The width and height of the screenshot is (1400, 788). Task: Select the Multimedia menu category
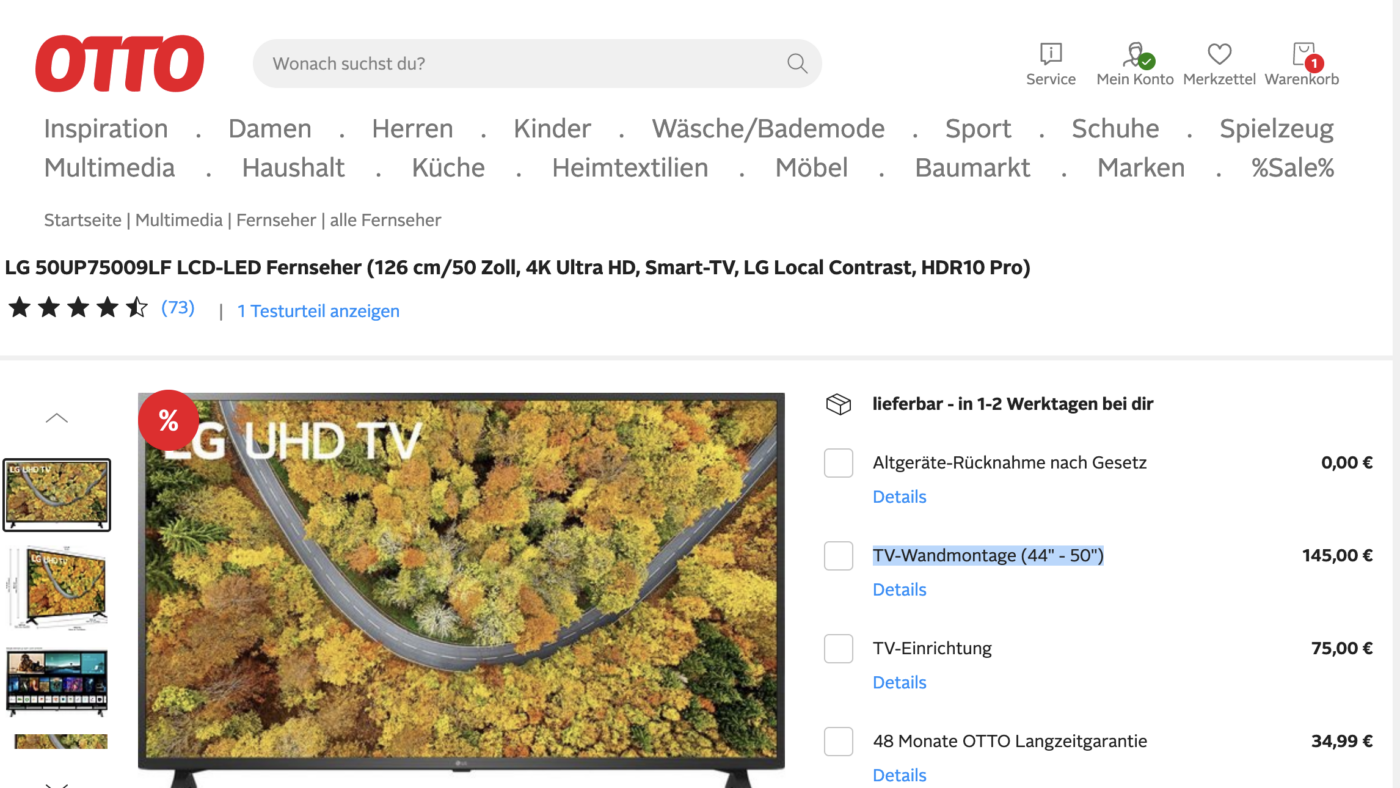tap(109, 168)
